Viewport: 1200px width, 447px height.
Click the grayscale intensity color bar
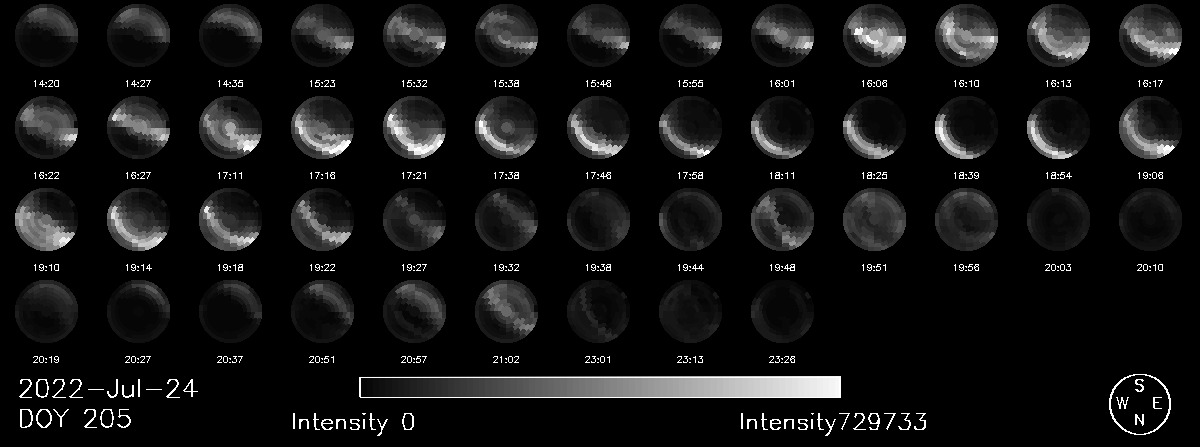tap(600, 387)
